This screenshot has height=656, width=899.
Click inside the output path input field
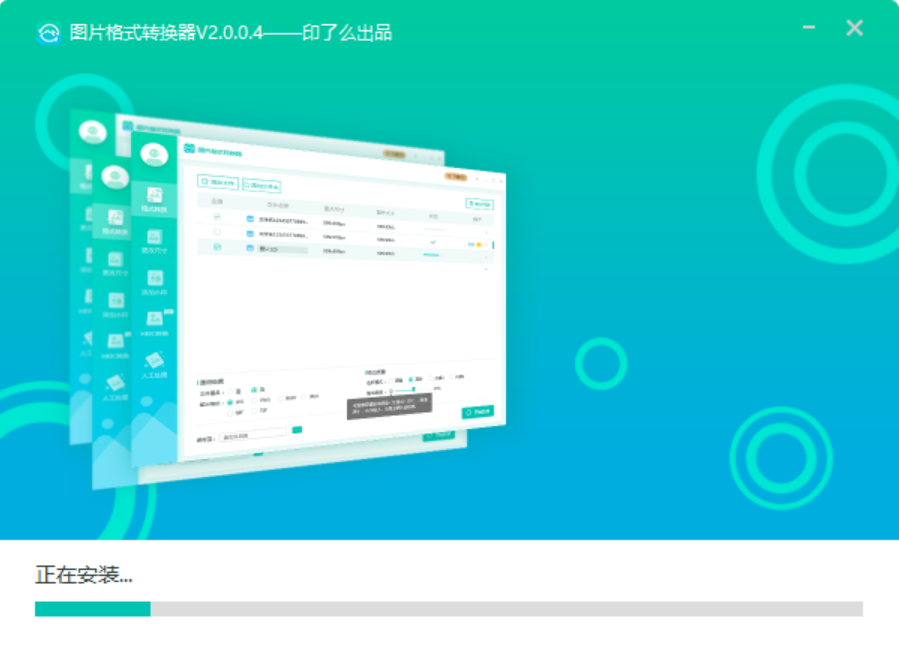[x=252, y=434]
